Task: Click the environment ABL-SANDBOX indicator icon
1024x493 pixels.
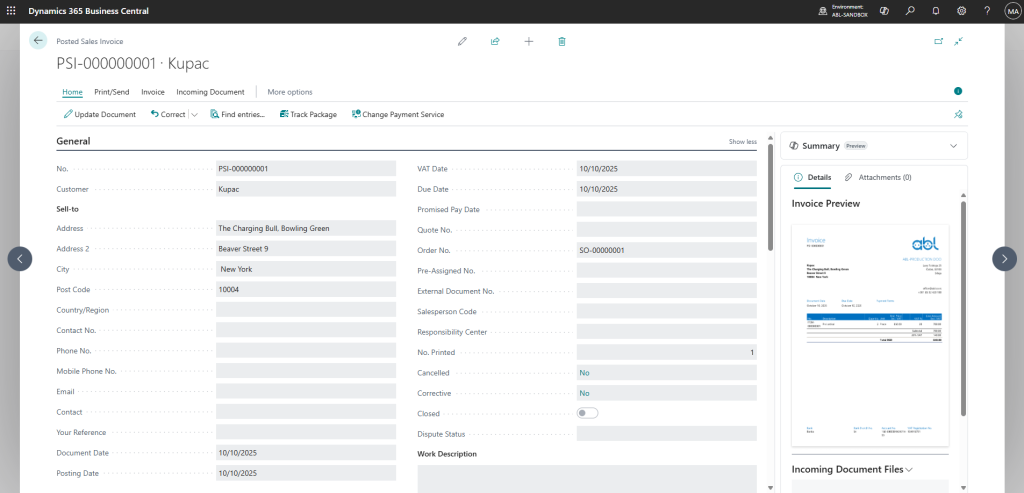Action: tap(823, 11)
